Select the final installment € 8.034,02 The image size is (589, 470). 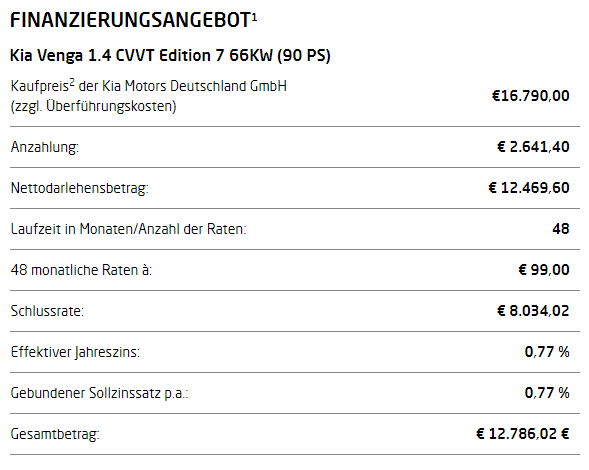click(533, 311)
